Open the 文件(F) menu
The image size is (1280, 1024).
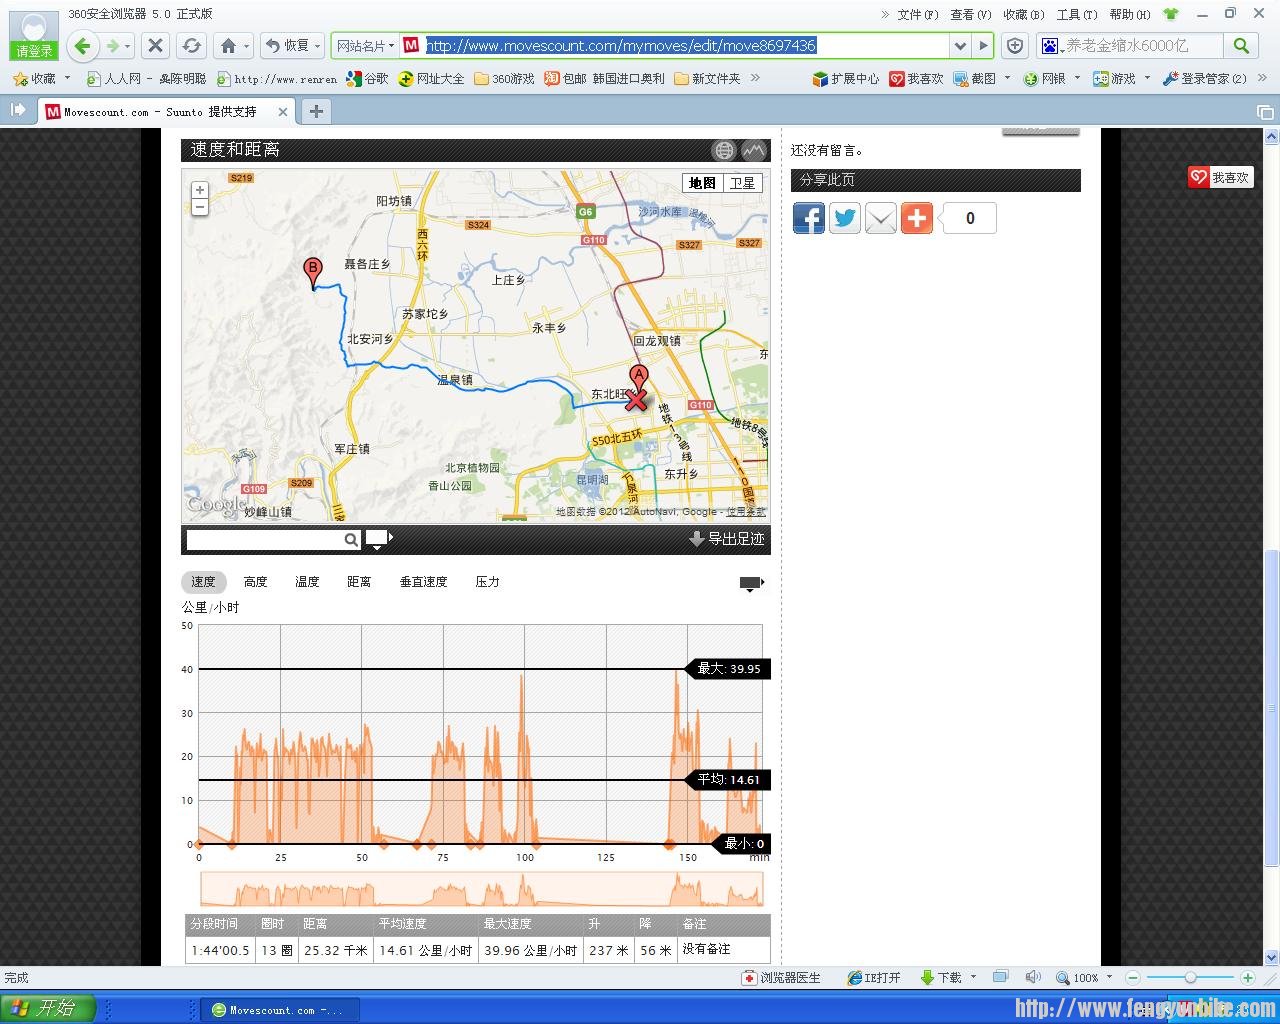tap(917, 14)
